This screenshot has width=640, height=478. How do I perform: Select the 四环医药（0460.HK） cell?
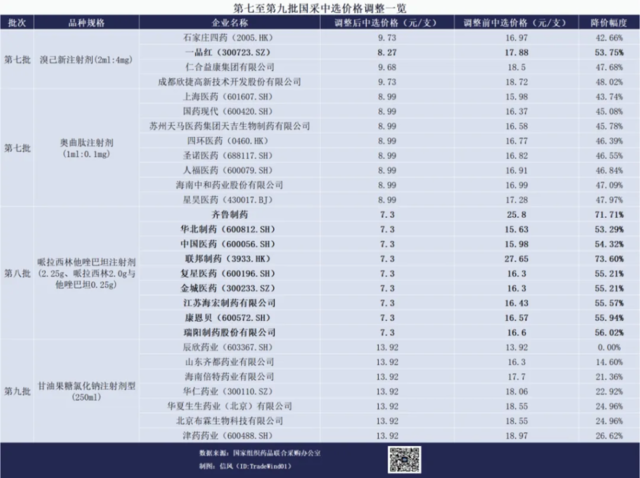[x=229, y=141]
